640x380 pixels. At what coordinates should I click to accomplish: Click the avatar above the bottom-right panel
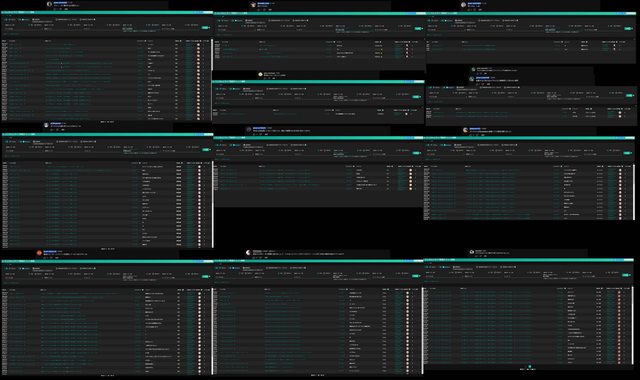coord(472,252)
